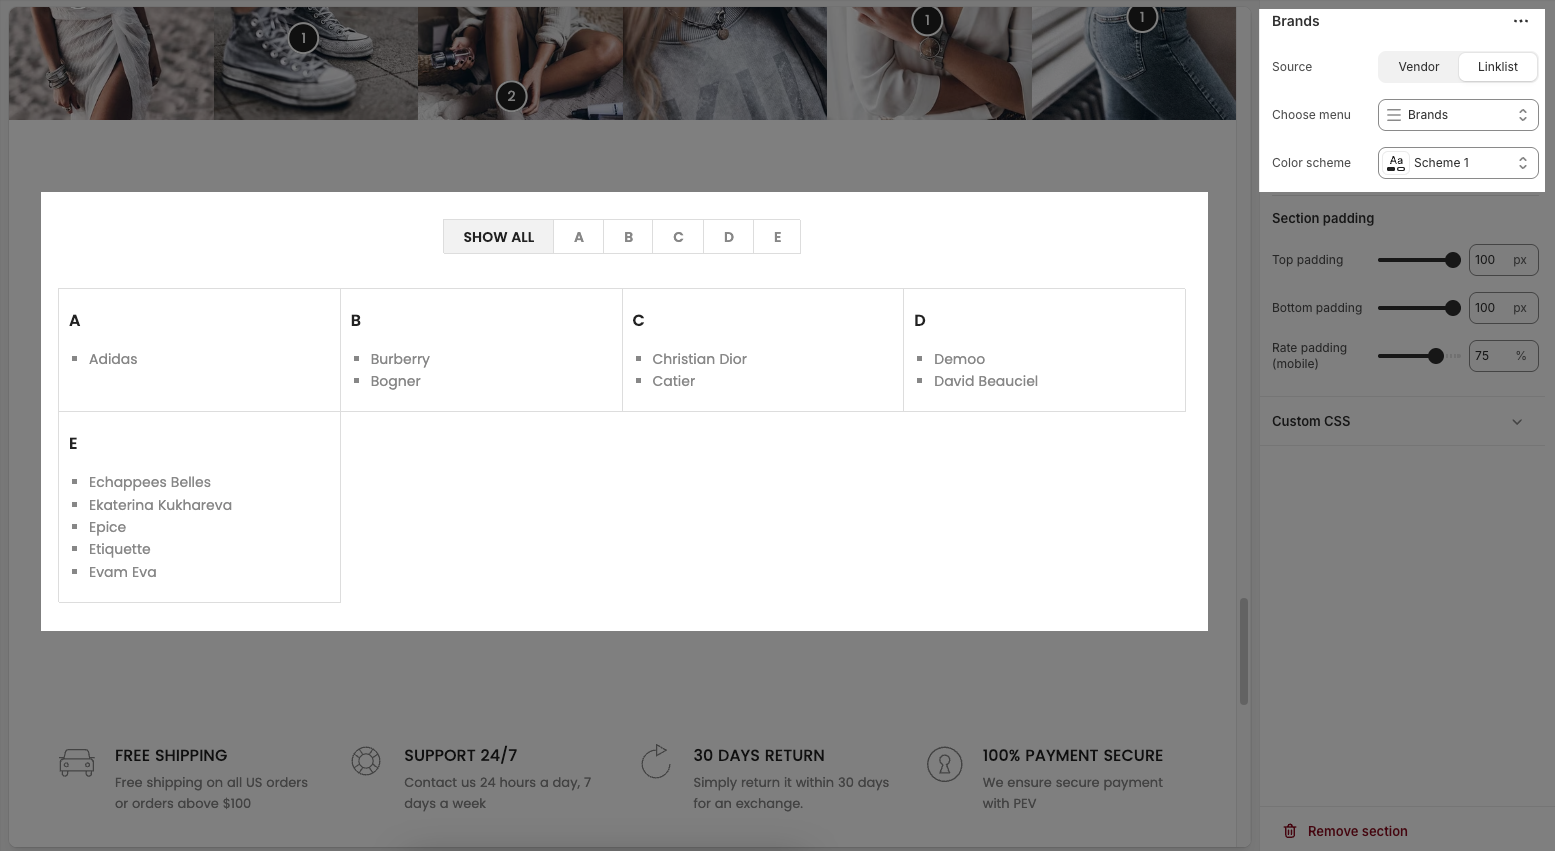The height and width of the screenshot is (851, 1555).
Task: Open the Epice brand link
Action: point(107,527)
